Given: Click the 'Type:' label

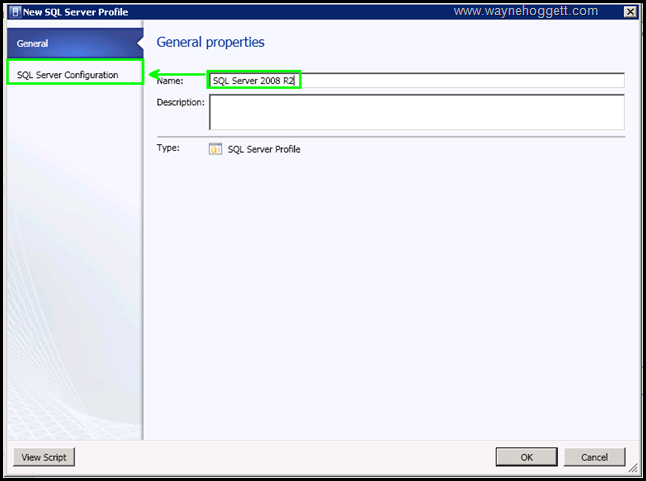Looking at the screenshot, I should click(x=168, y=147).
